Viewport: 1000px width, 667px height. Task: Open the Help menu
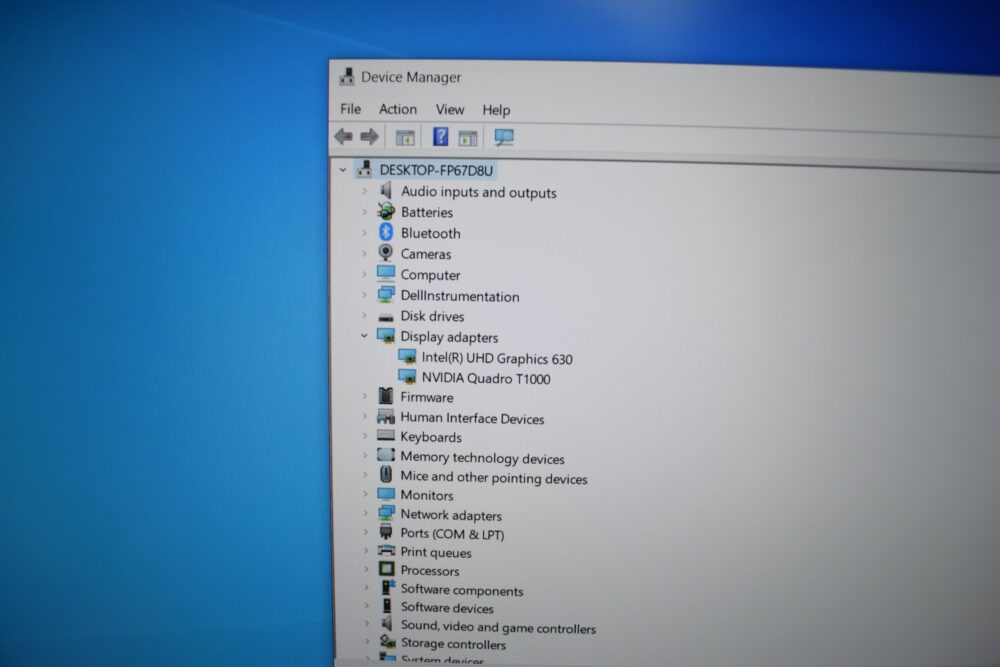(x=496, y=110)
